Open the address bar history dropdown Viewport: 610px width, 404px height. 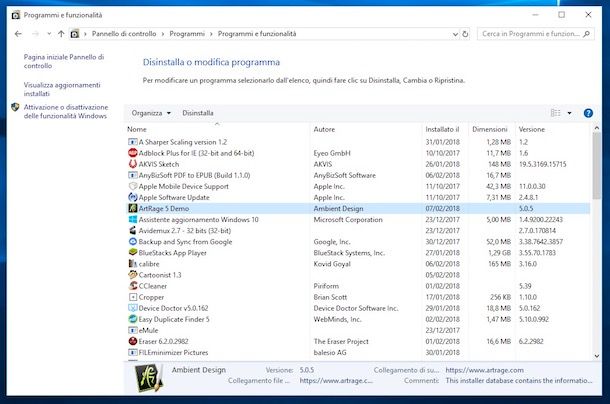click(x=455, y=34)
